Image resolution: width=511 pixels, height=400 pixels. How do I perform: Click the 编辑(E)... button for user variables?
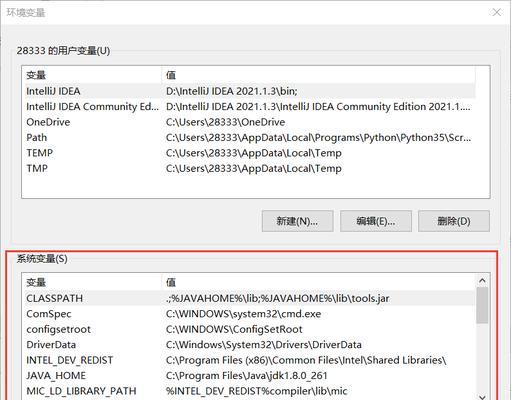376,221
